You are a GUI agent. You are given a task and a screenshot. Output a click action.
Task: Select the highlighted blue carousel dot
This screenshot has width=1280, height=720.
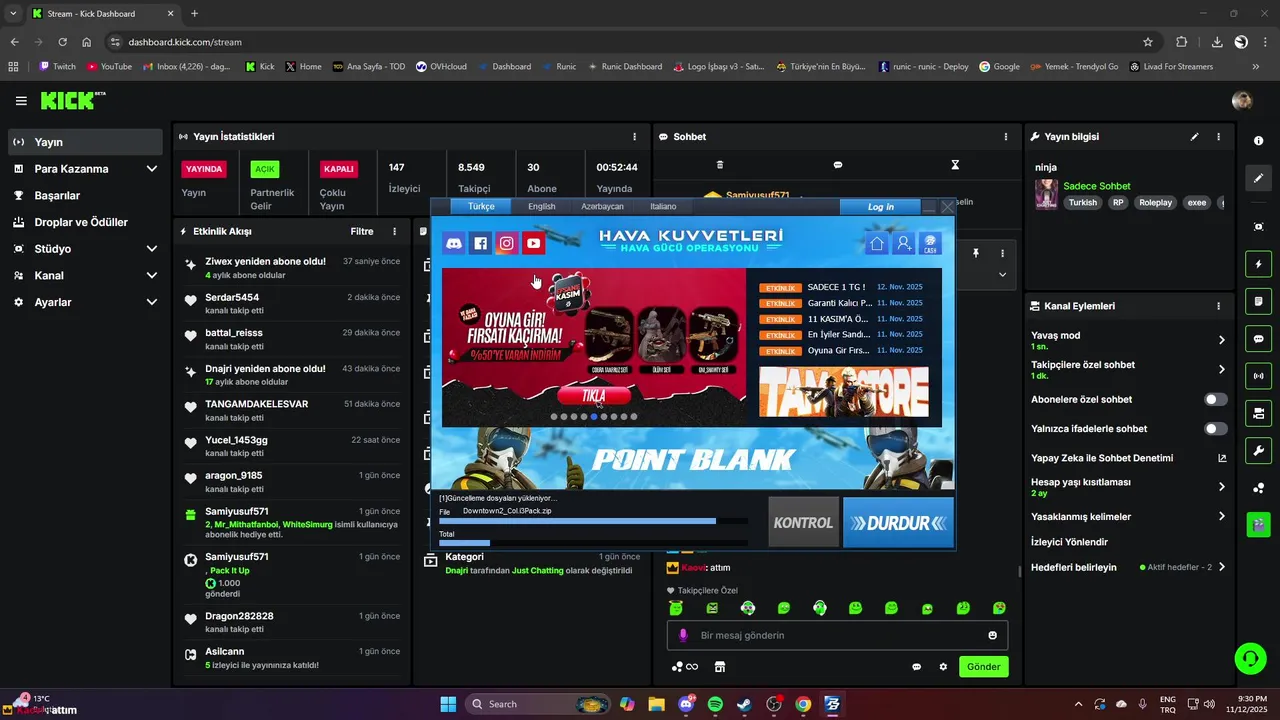point(594,417)
